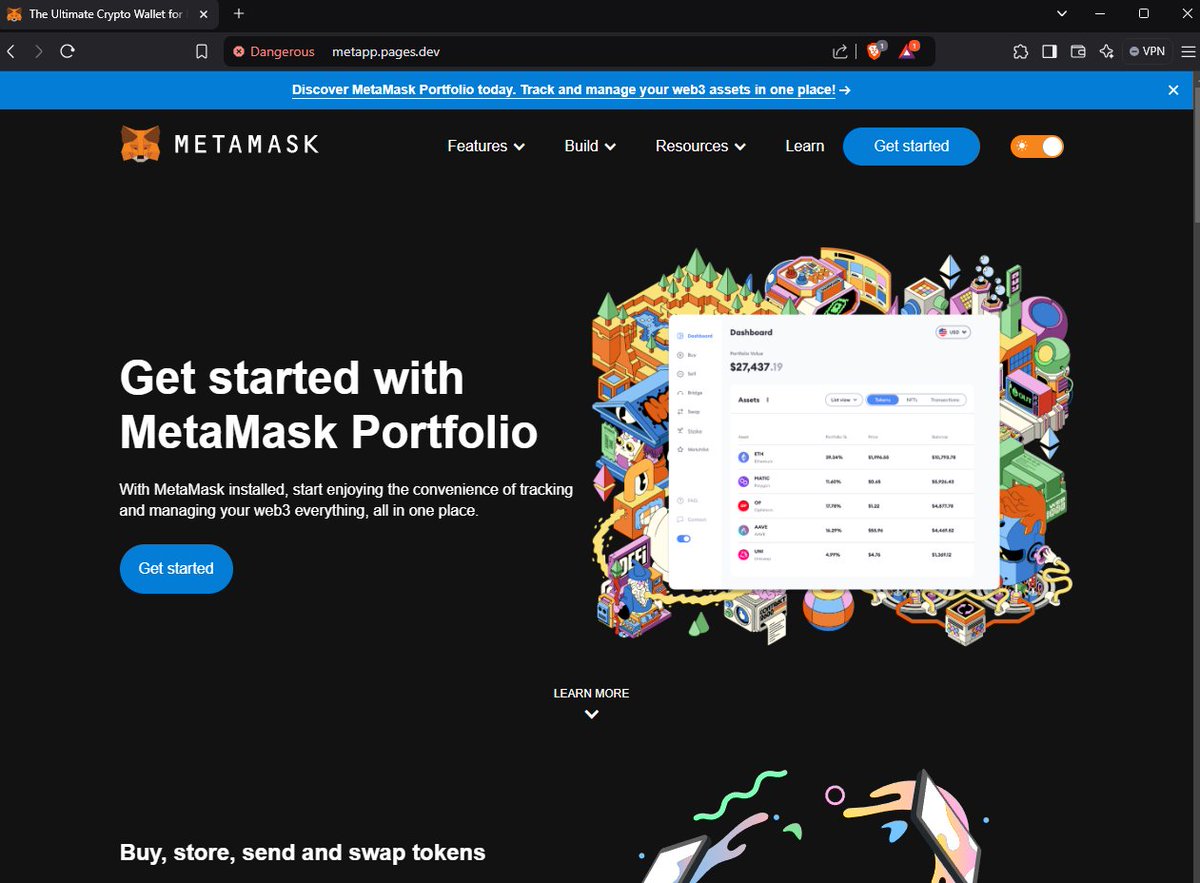Go back with the browser back arrow
Viewport: 1200px width, 883px height.
(x=10, y=51)
